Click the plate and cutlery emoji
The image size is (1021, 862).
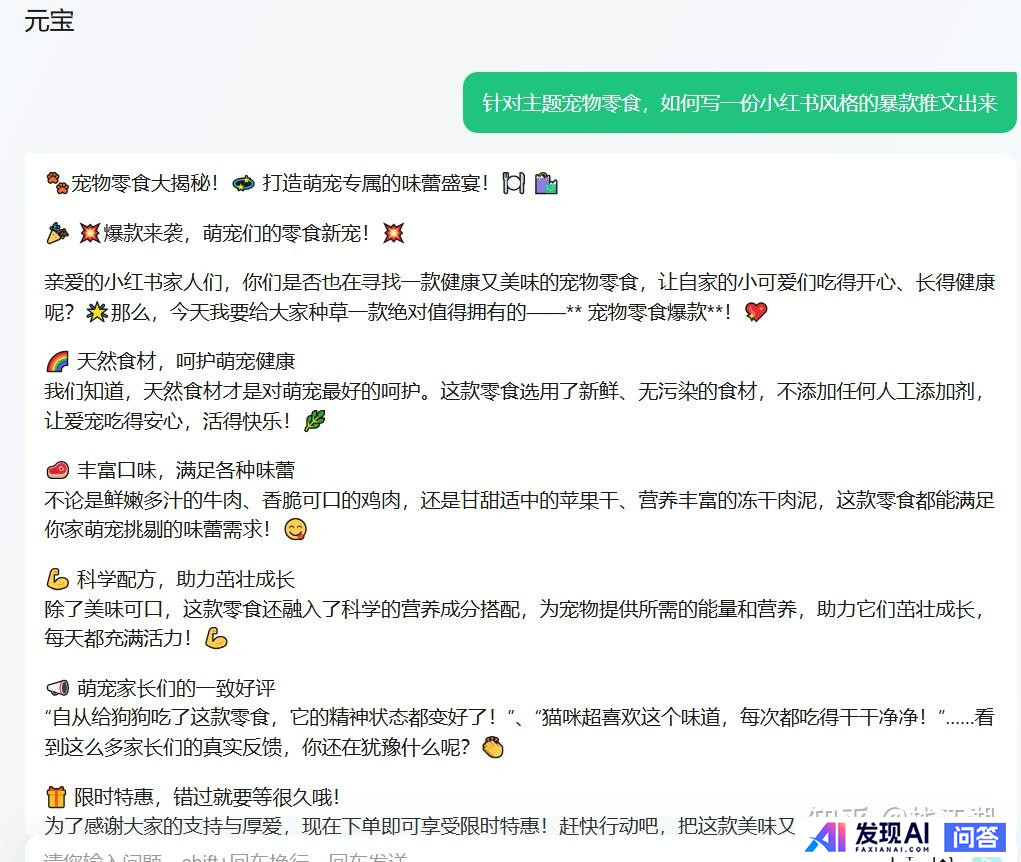[513, 183]
